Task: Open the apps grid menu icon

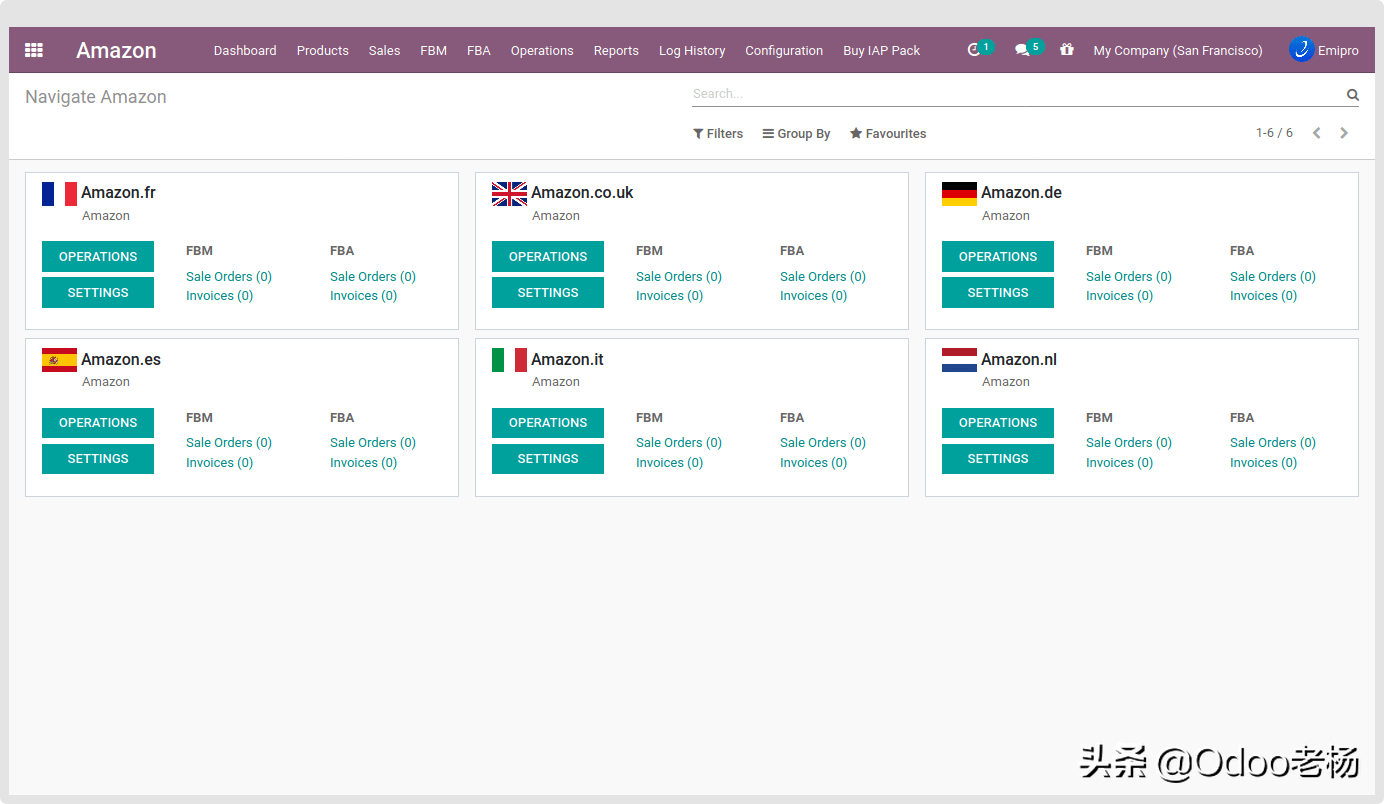Action: 34,50
